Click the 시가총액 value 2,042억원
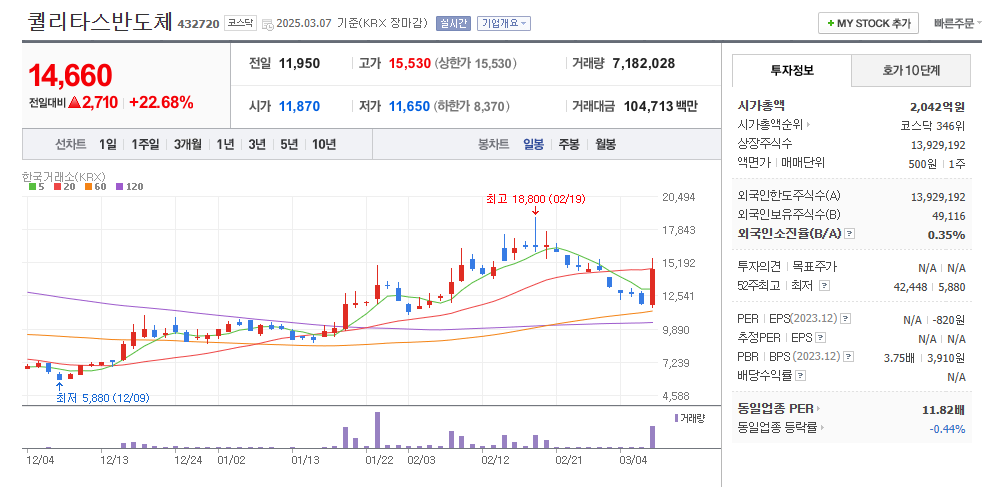 click(938, 106)
